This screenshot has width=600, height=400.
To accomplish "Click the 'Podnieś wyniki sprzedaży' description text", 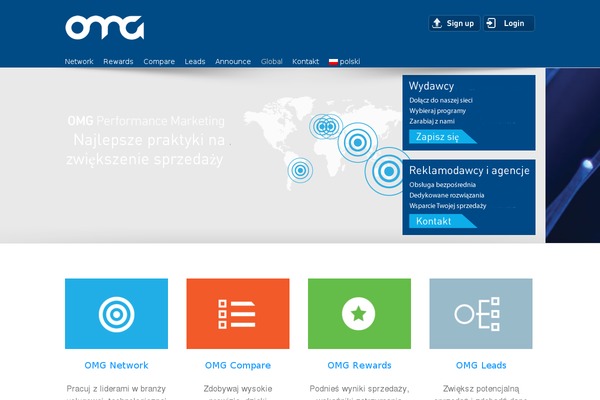I will pyautogui.click(x=359, y=389).
